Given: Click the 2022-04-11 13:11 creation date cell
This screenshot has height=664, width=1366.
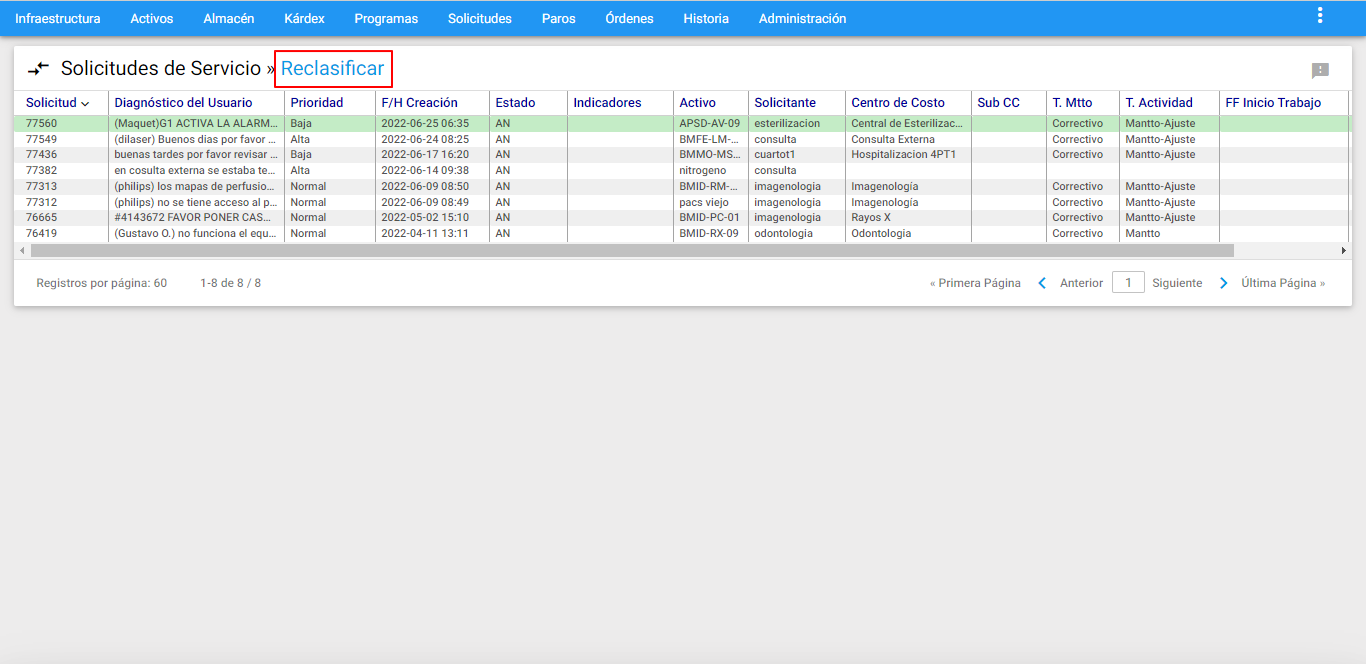Looking at the screenshot, I should click(432, 233).
